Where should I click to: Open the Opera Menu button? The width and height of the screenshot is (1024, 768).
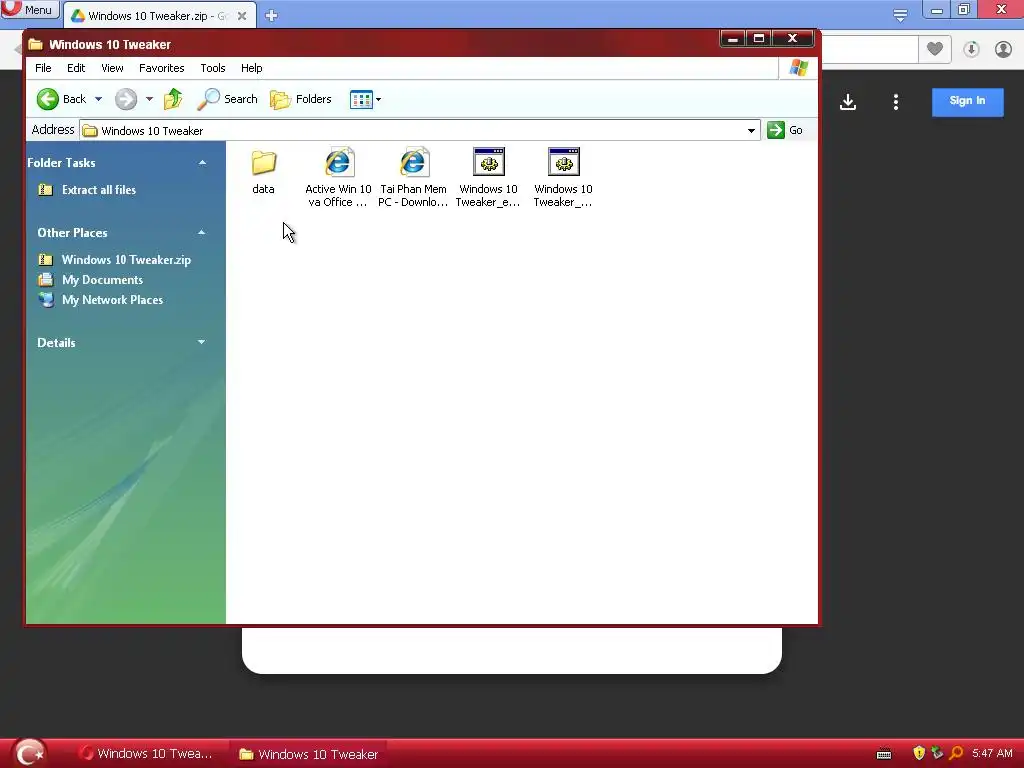point(29,10)
